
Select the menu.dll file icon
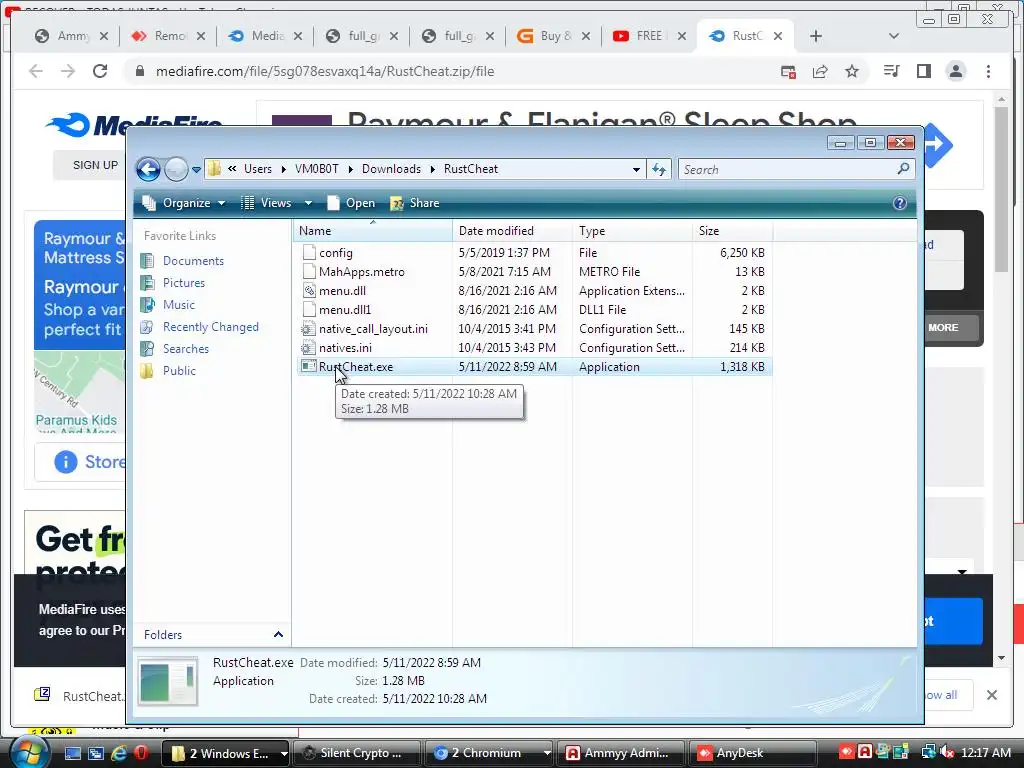(x=309, y=291)
